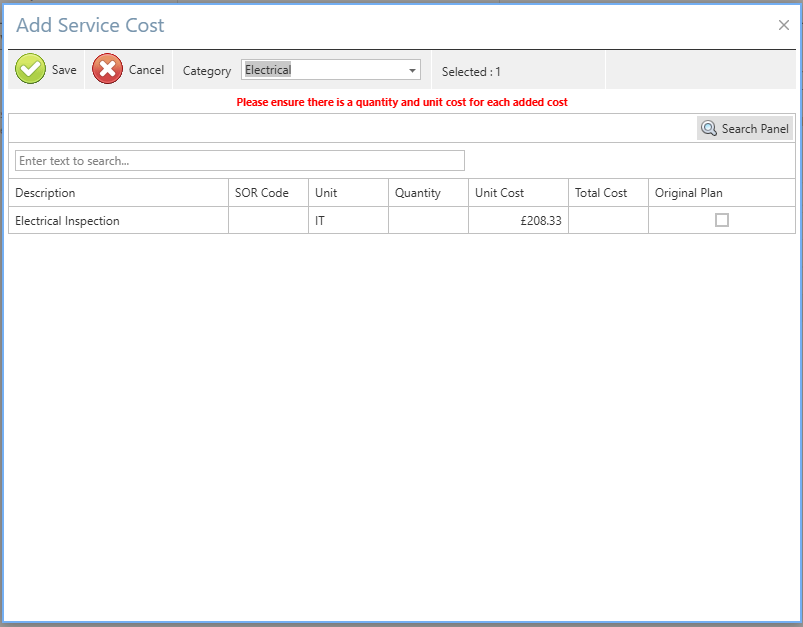
Task: Tick the Original Plan checkbox for Electrical Inspection
Action: [x=722, y=220]
